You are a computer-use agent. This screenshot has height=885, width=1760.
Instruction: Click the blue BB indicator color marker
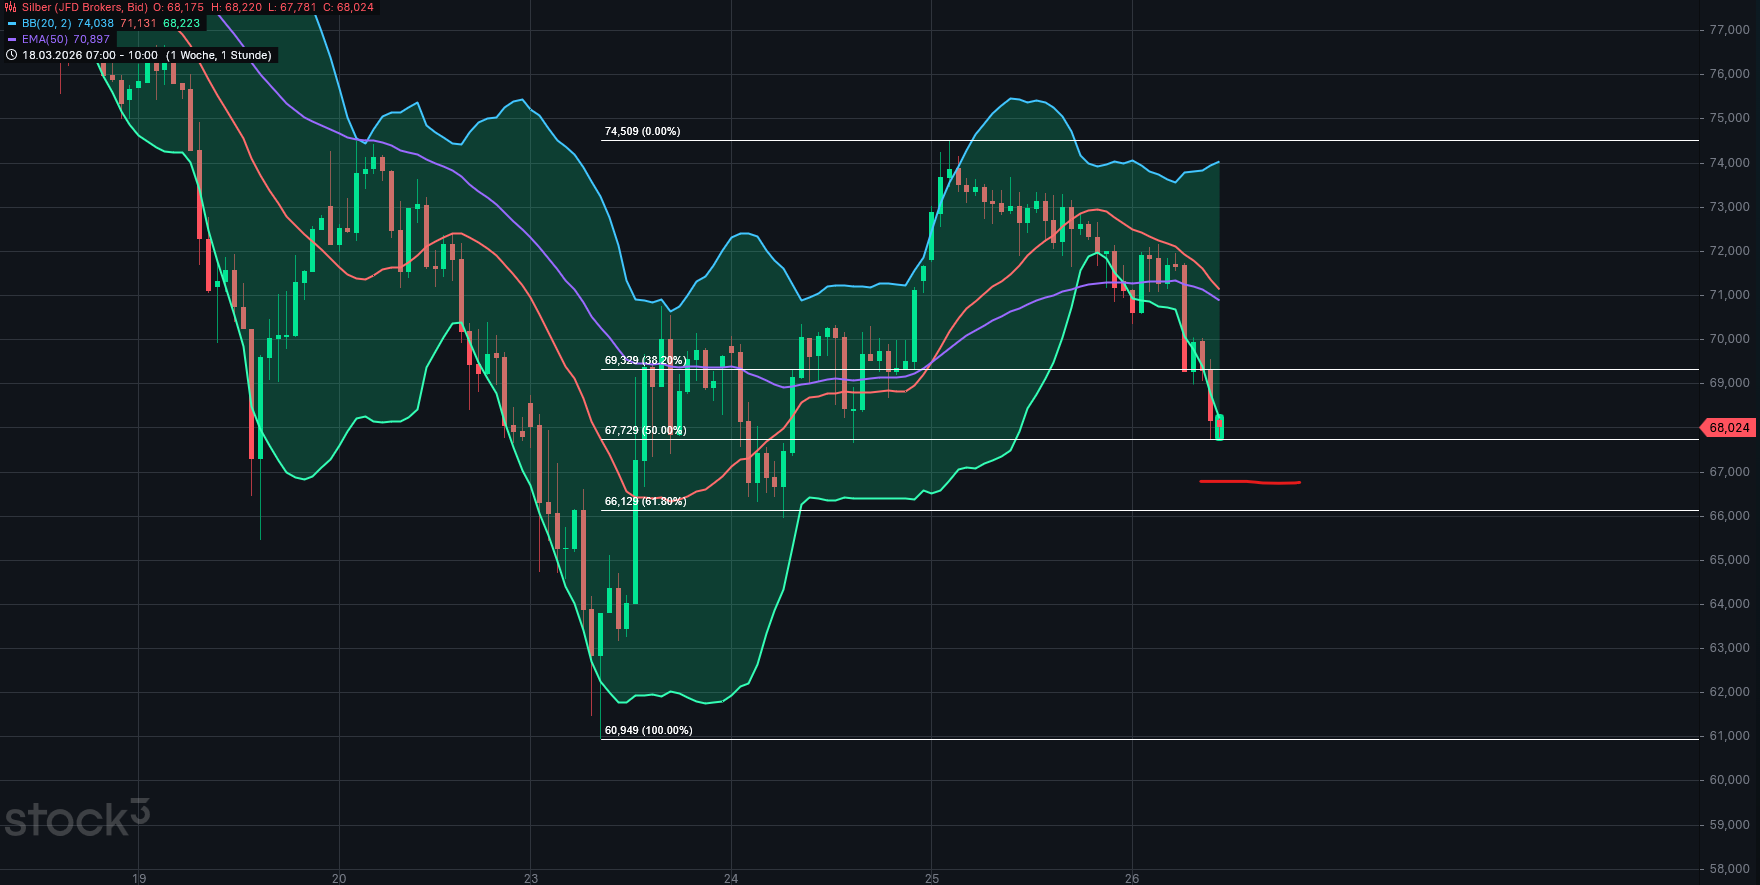point(11,23)
